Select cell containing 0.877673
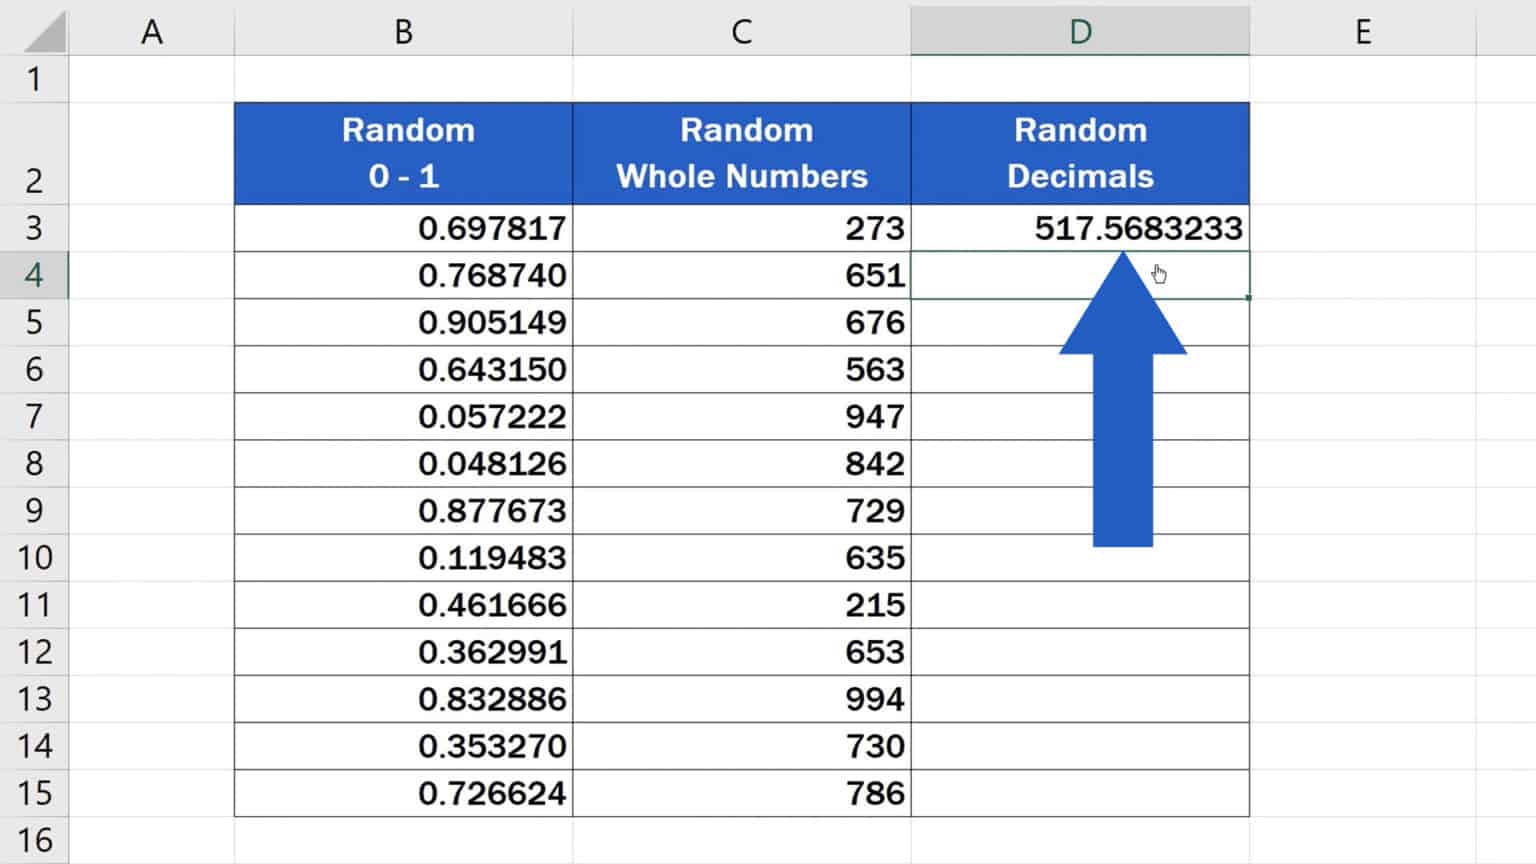This screenshot has height=864, width=1536. pos(403,510)
